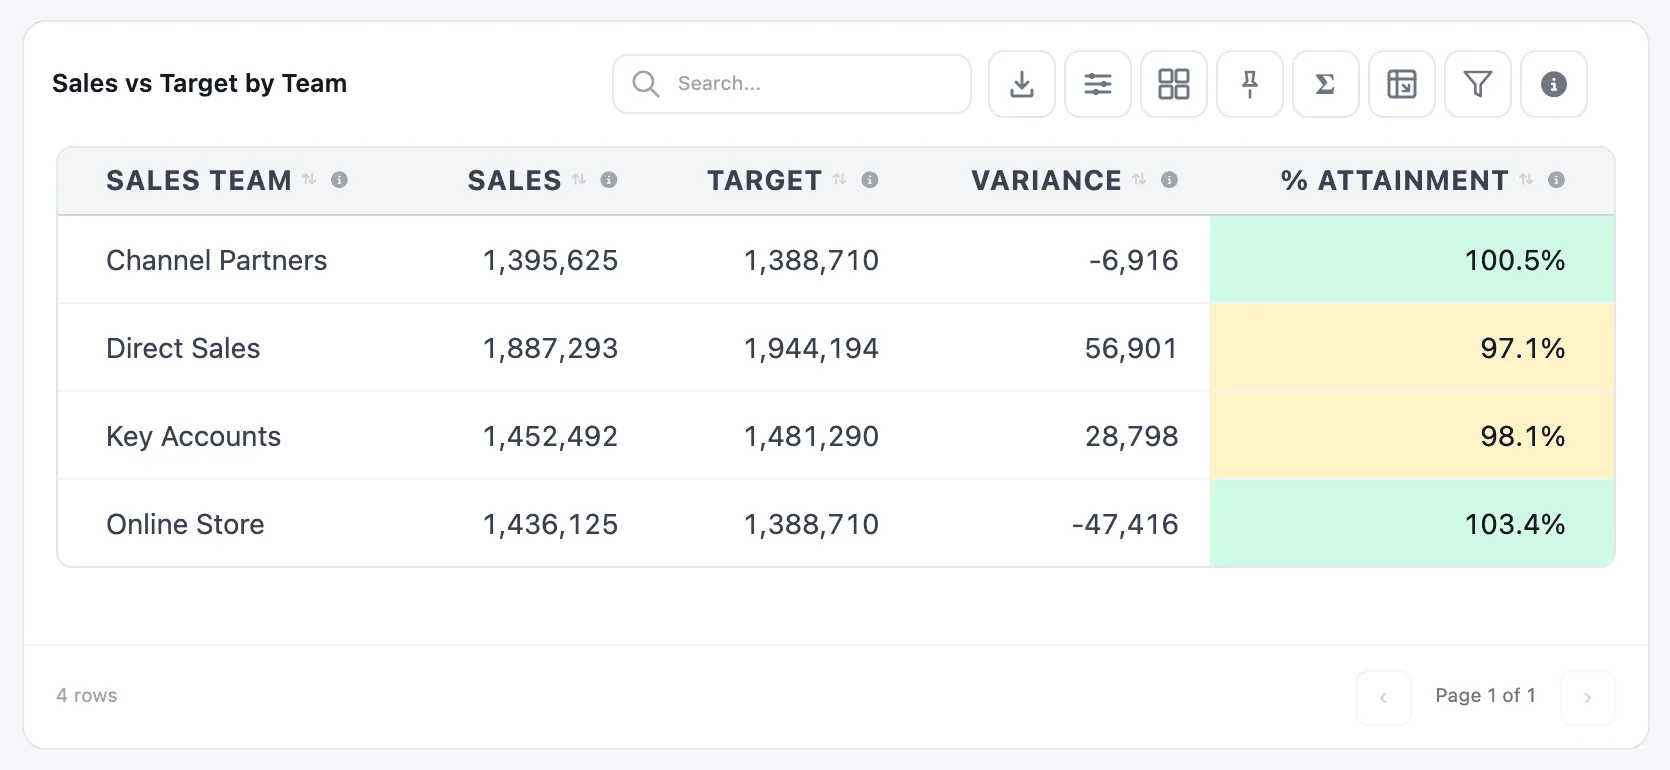
Task: Click the Page 1 of 1 label
Action: (x=1485, y=695)
